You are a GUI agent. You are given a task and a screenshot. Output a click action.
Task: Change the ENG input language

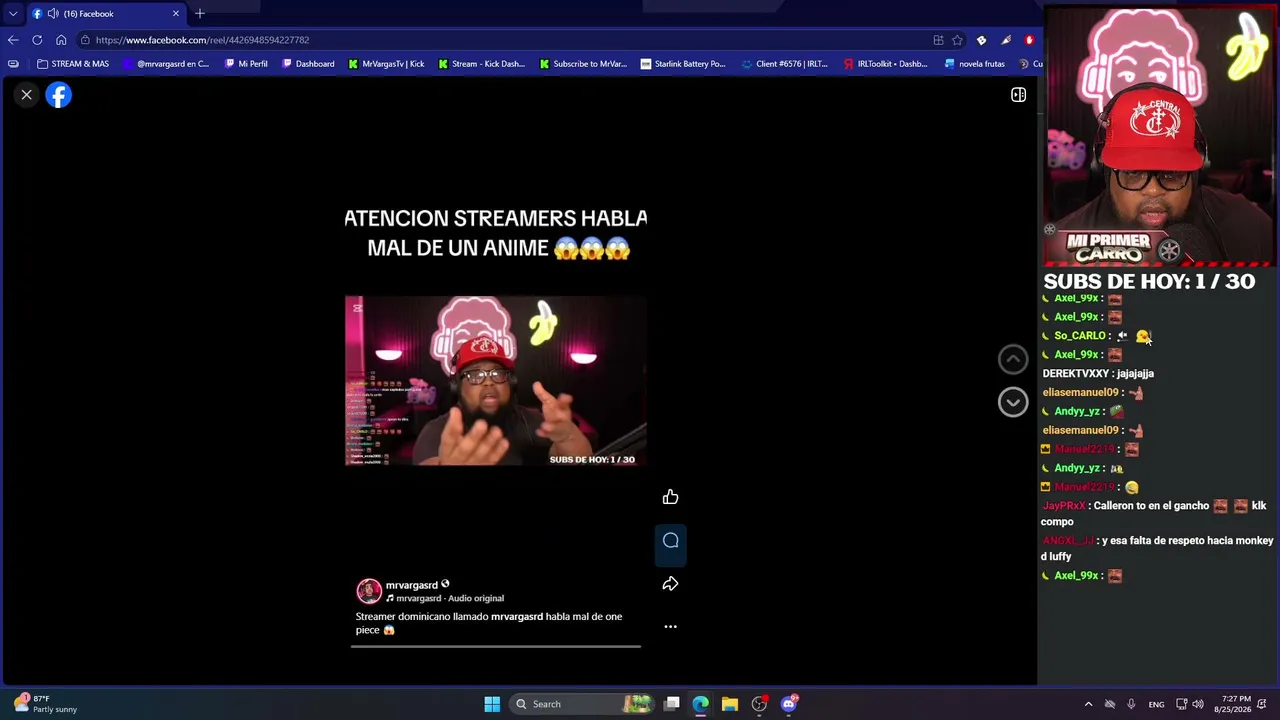1156,704
